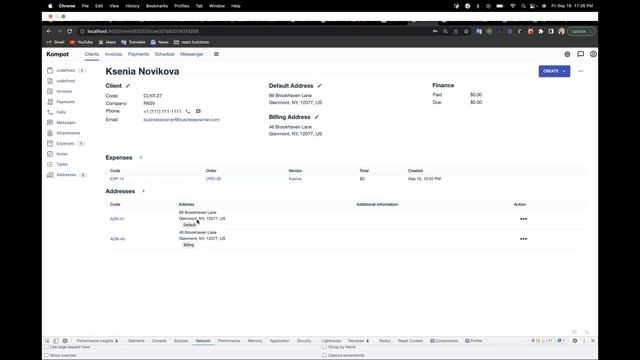Enable Capture screenshots checkbox
The image size is (640, 360).
pyautogui.click(x=324, y=355)
